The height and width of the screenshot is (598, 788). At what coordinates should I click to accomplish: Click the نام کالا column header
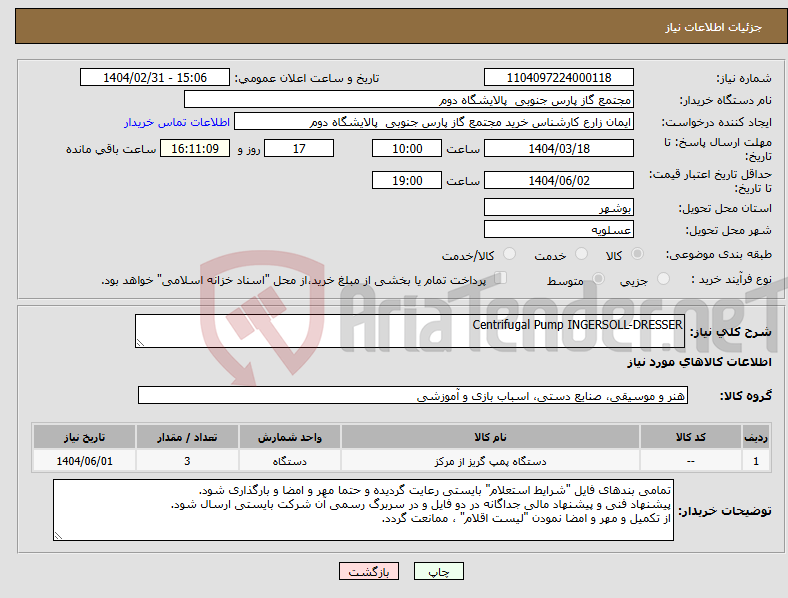click(x=490, y=437)
